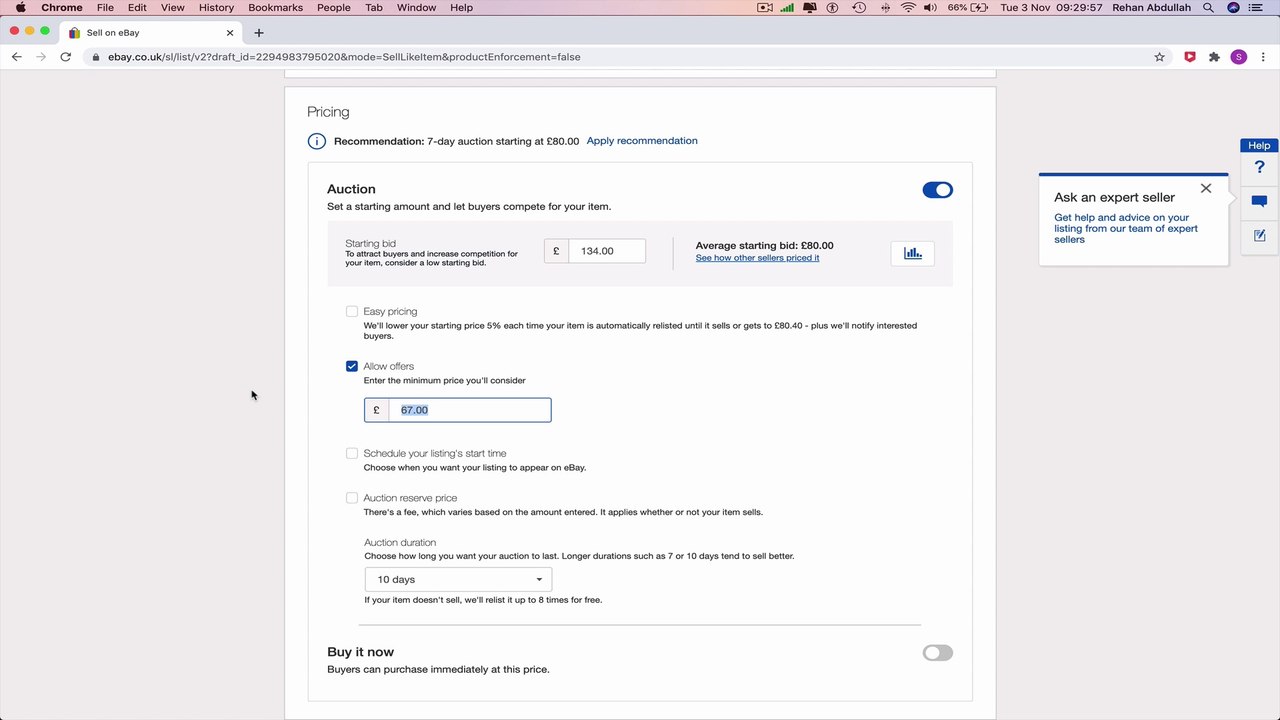This screenshot has width=1280, height=720.
Task: Reload the eBay page
Action: pos(66,57)
